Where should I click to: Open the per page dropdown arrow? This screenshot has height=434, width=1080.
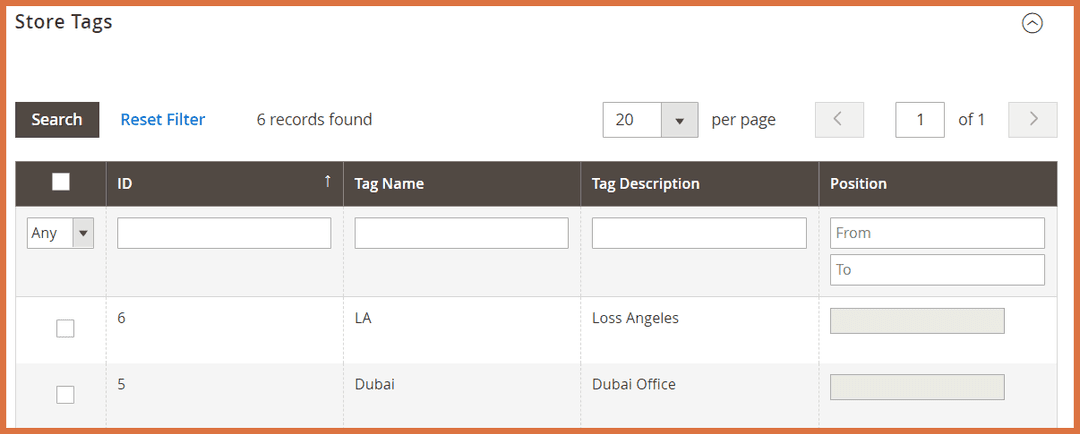(679, 120)
